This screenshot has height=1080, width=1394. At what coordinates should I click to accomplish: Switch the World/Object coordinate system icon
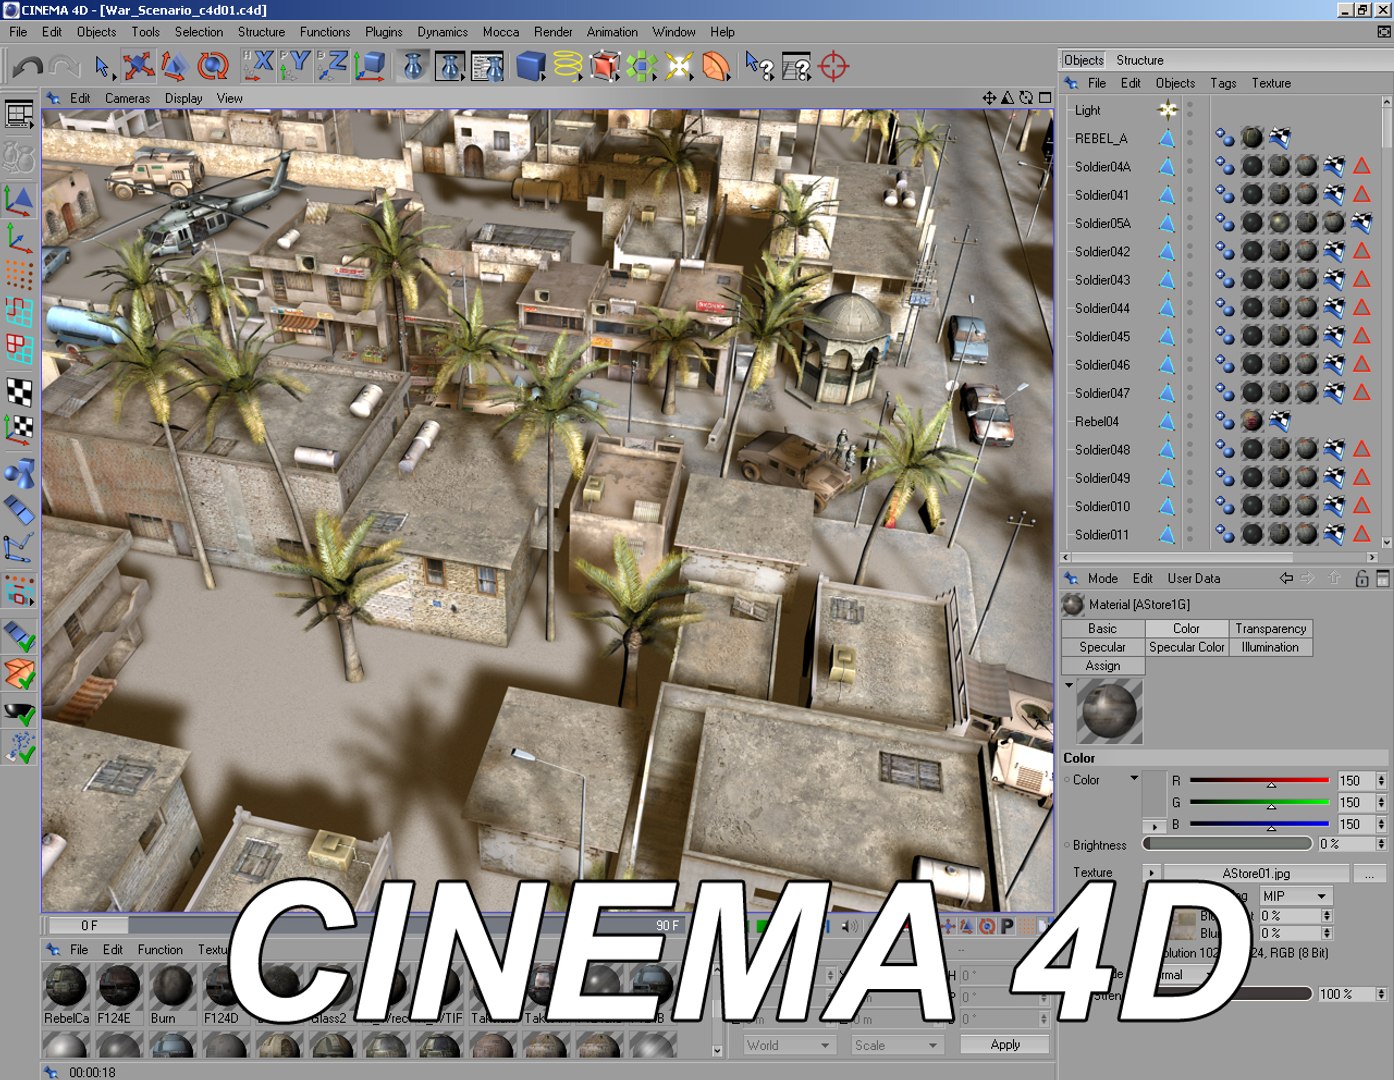click(369, 66)
